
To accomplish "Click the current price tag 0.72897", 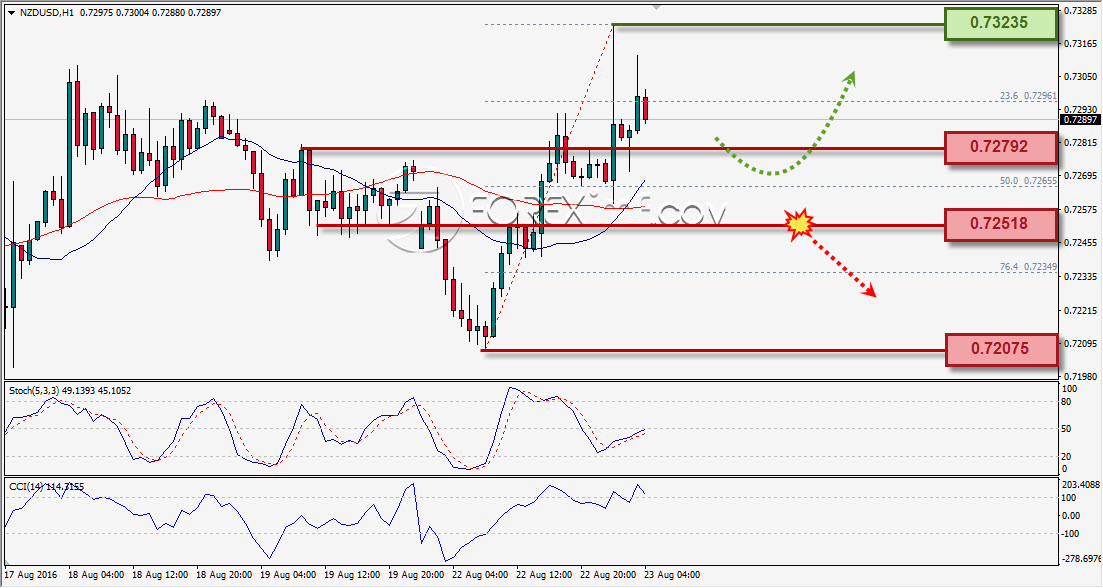I will point(1080,120).
